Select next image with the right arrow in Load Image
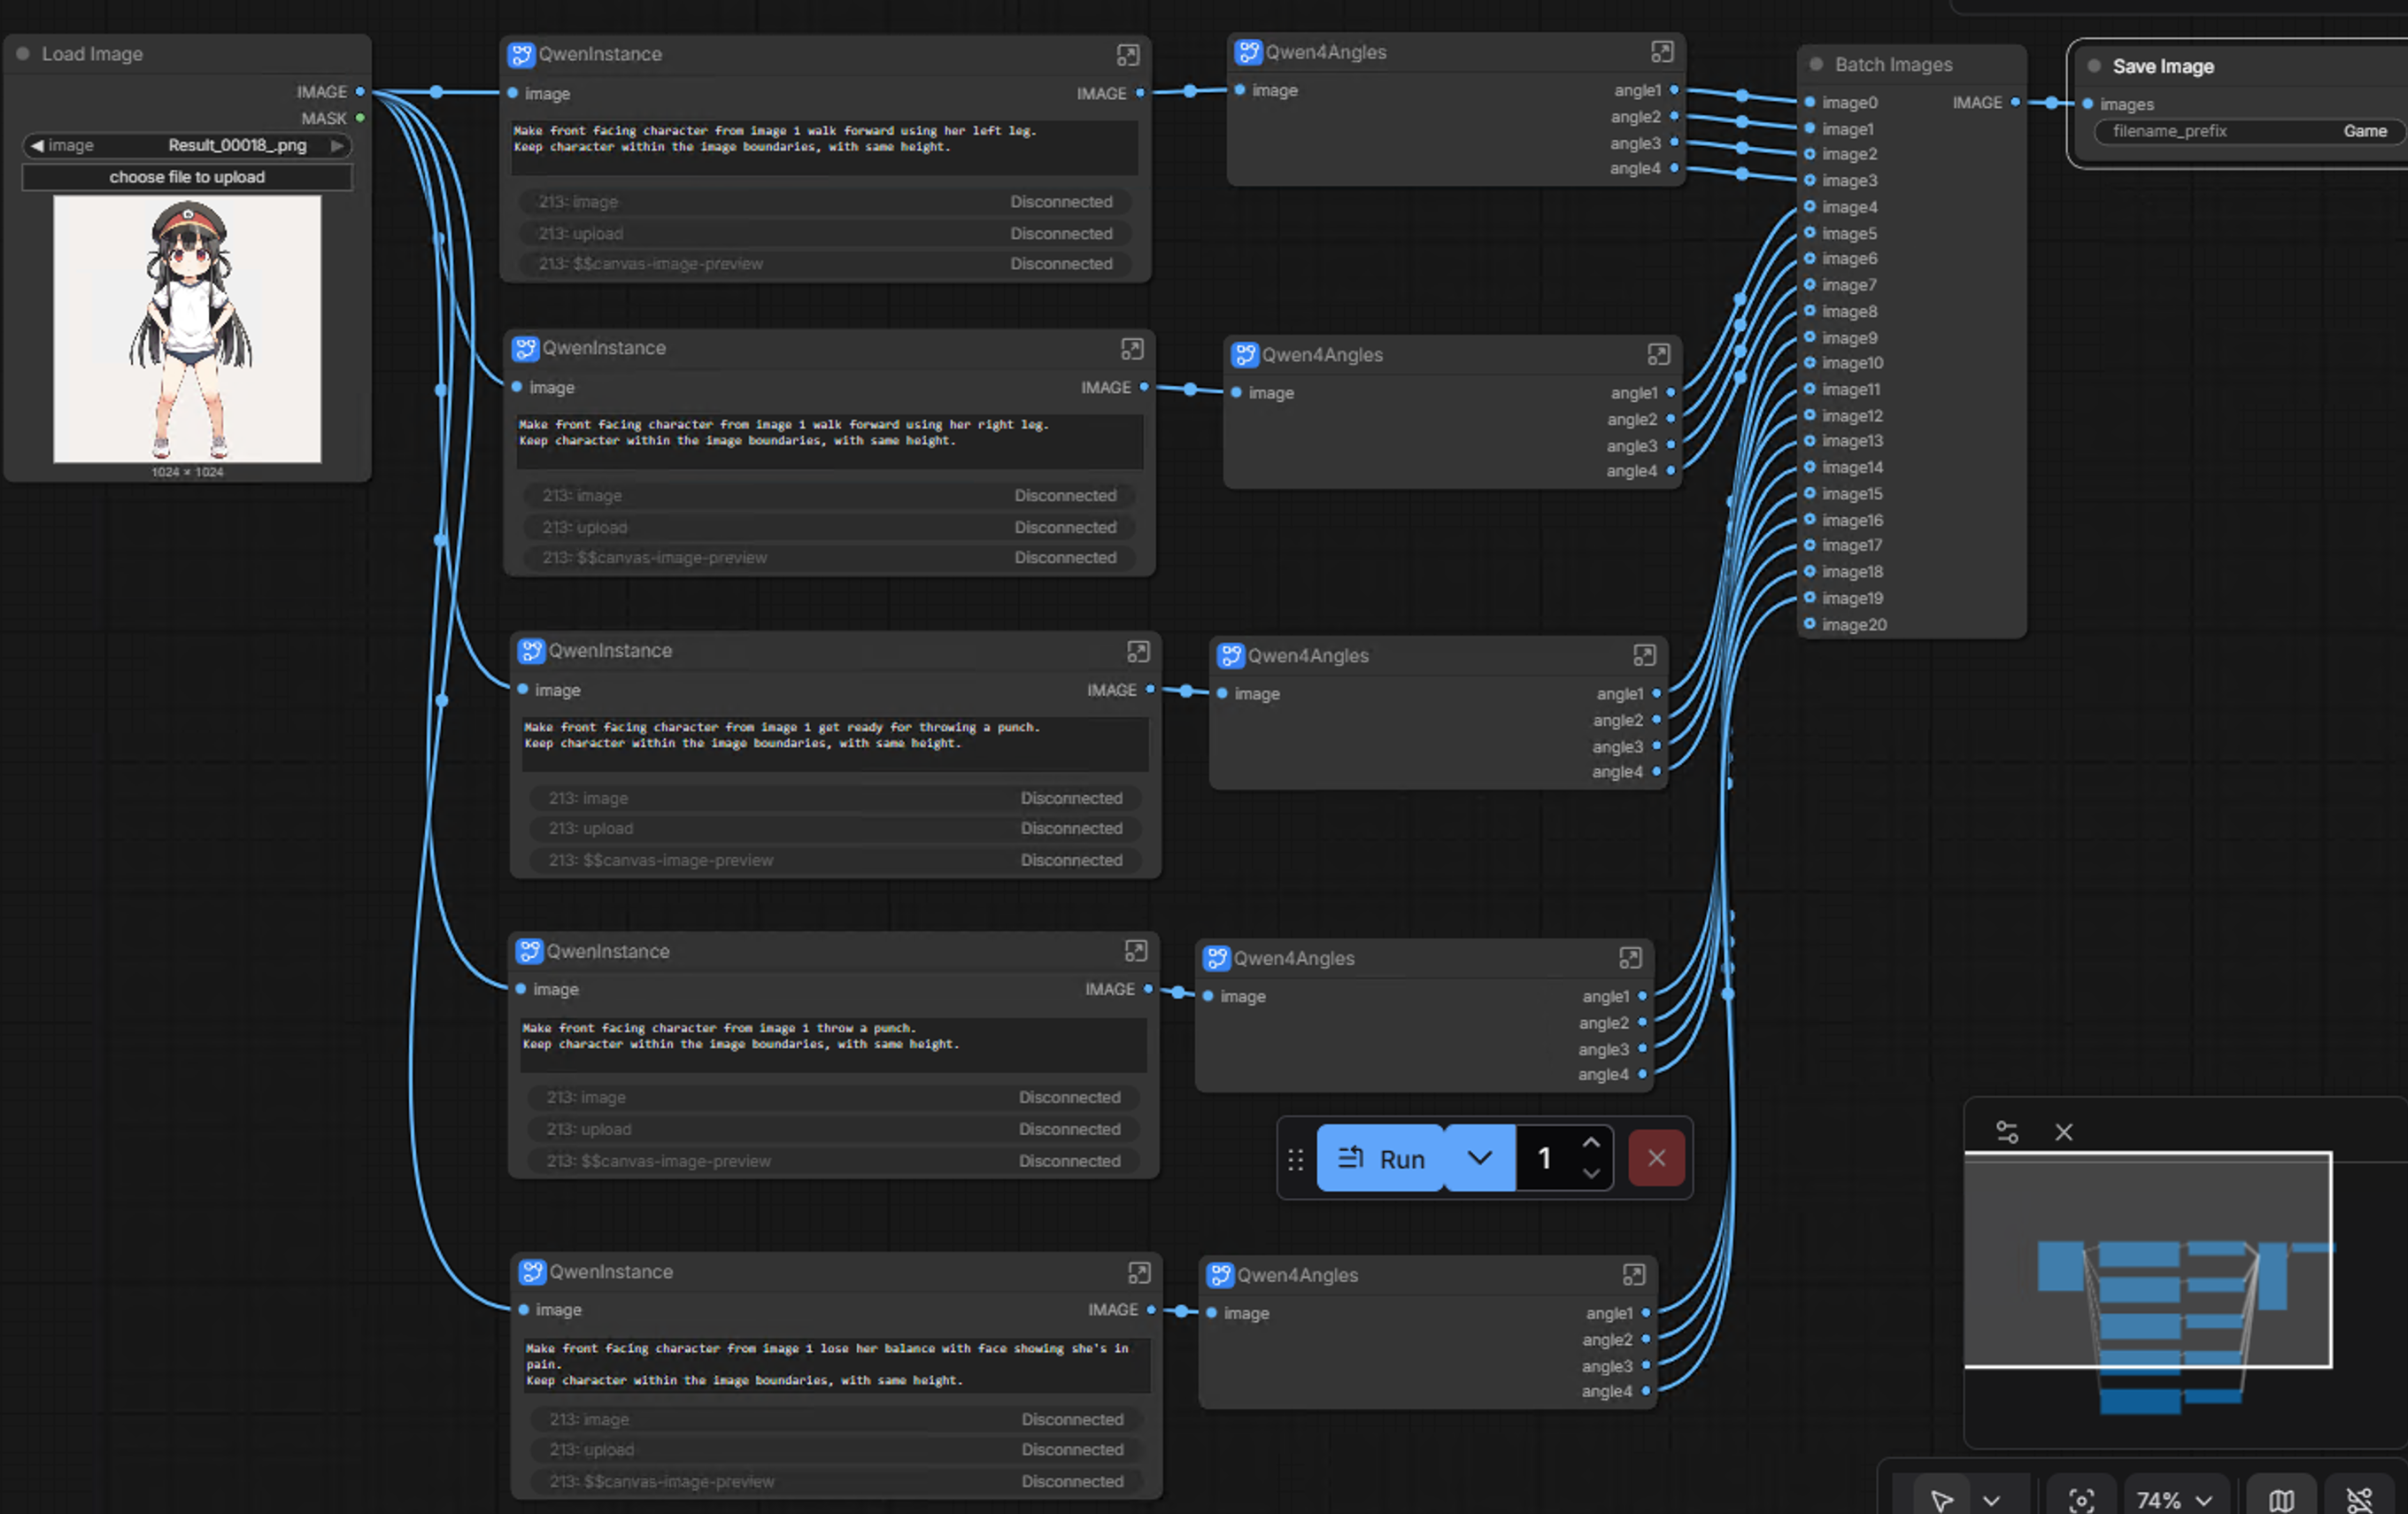Image resolution: width=2408 pixels, height=1514 pixels. point(338,145)
